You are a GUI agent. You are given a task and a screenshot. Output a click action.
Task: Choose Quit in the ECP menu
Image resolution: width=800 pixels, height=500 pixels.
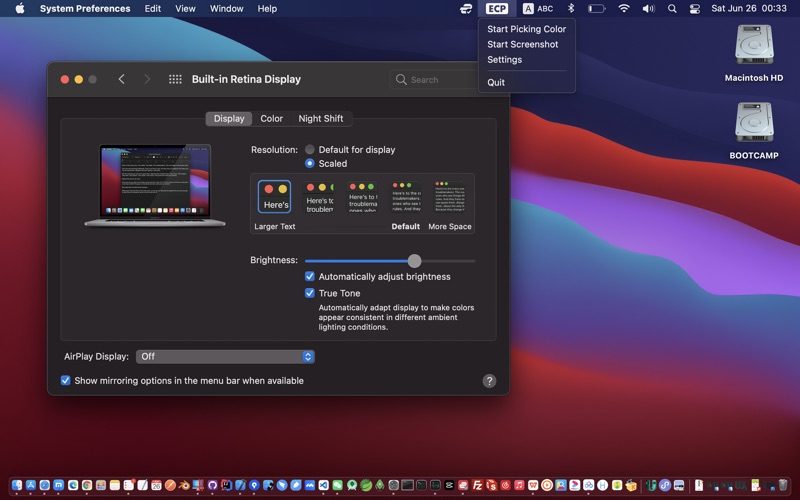tap(496, 82)
